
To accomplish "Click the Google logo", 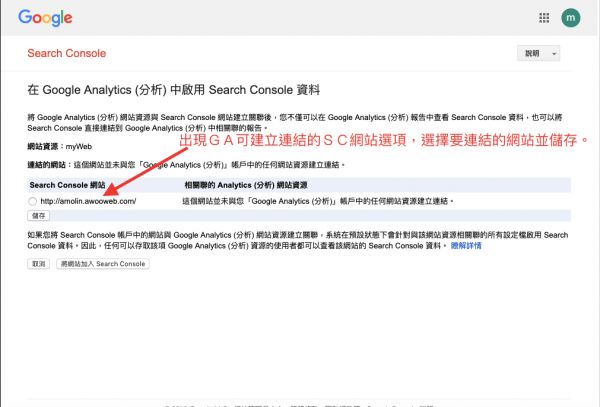I will (45, 18).
